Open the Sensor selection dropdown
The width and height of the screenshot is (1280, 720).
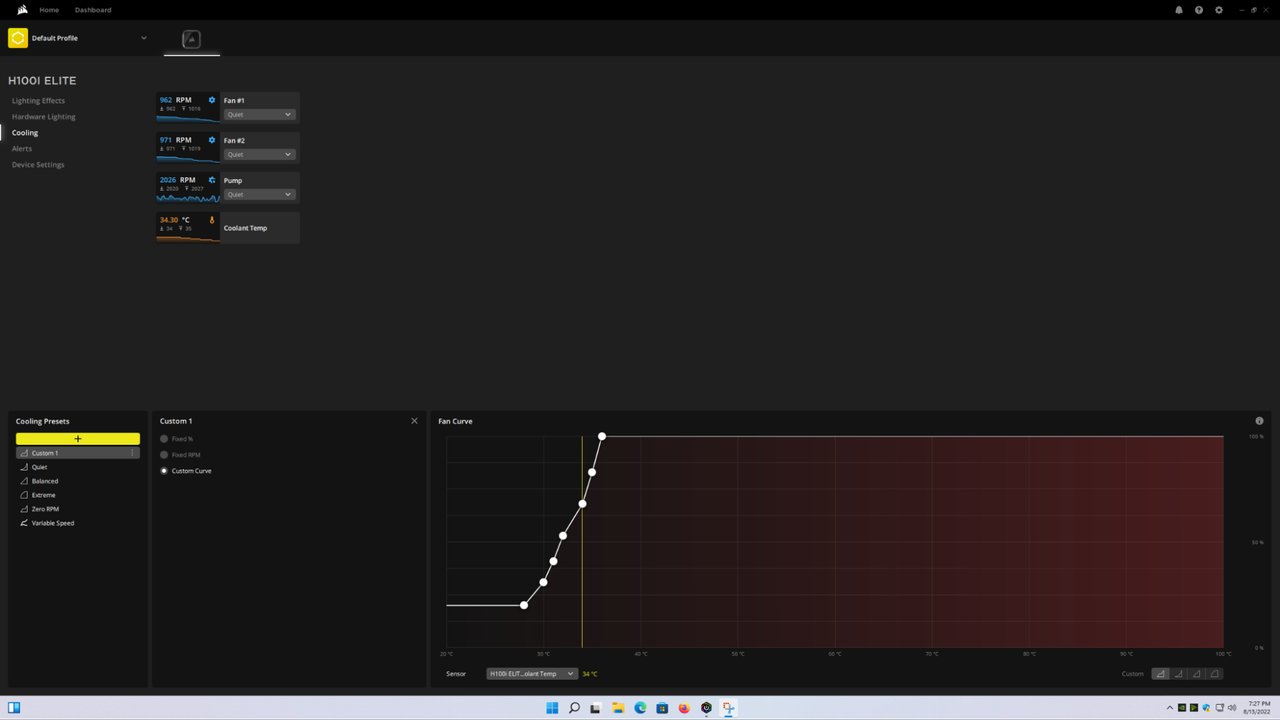tap(532, 674)
